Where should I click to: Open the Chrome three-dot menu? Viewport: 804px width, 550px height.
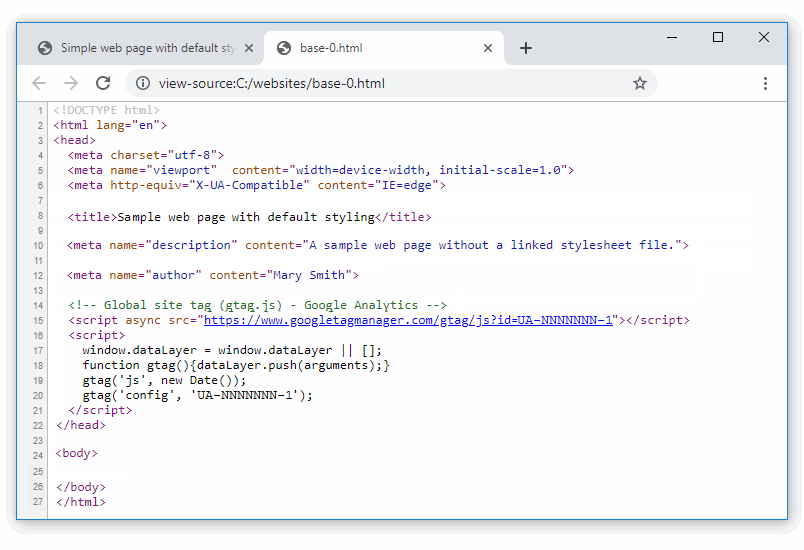[x=765, y=84]
